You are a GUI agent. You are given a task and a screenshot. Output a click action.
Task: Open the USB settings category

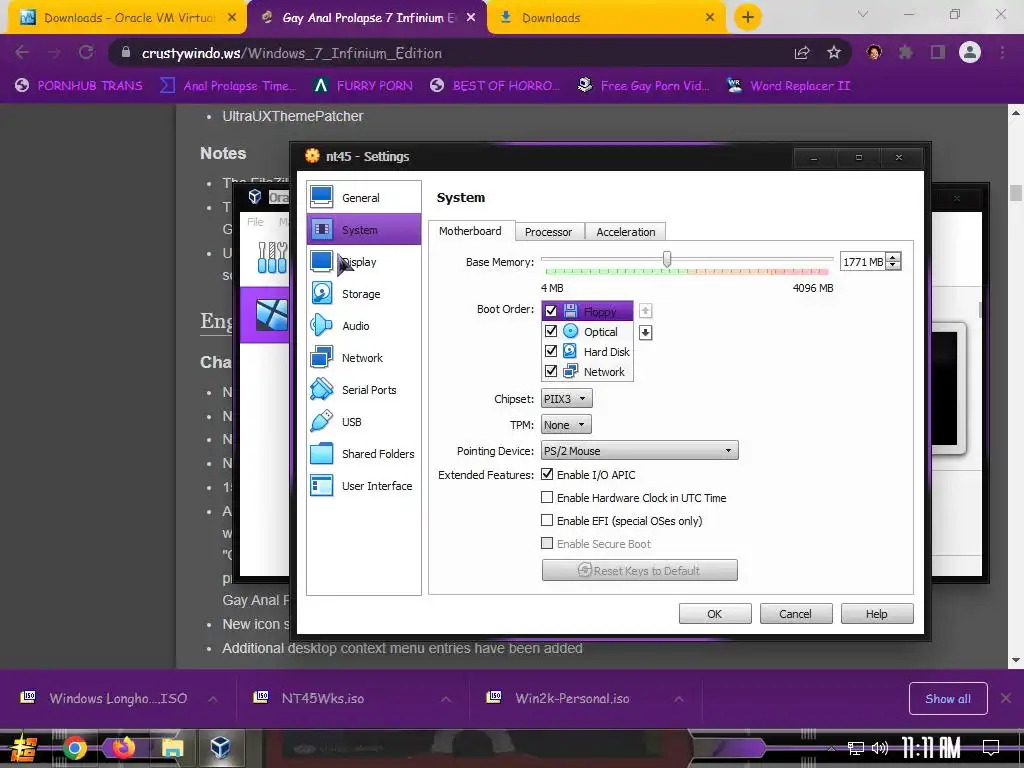click(x=364, y=421)
